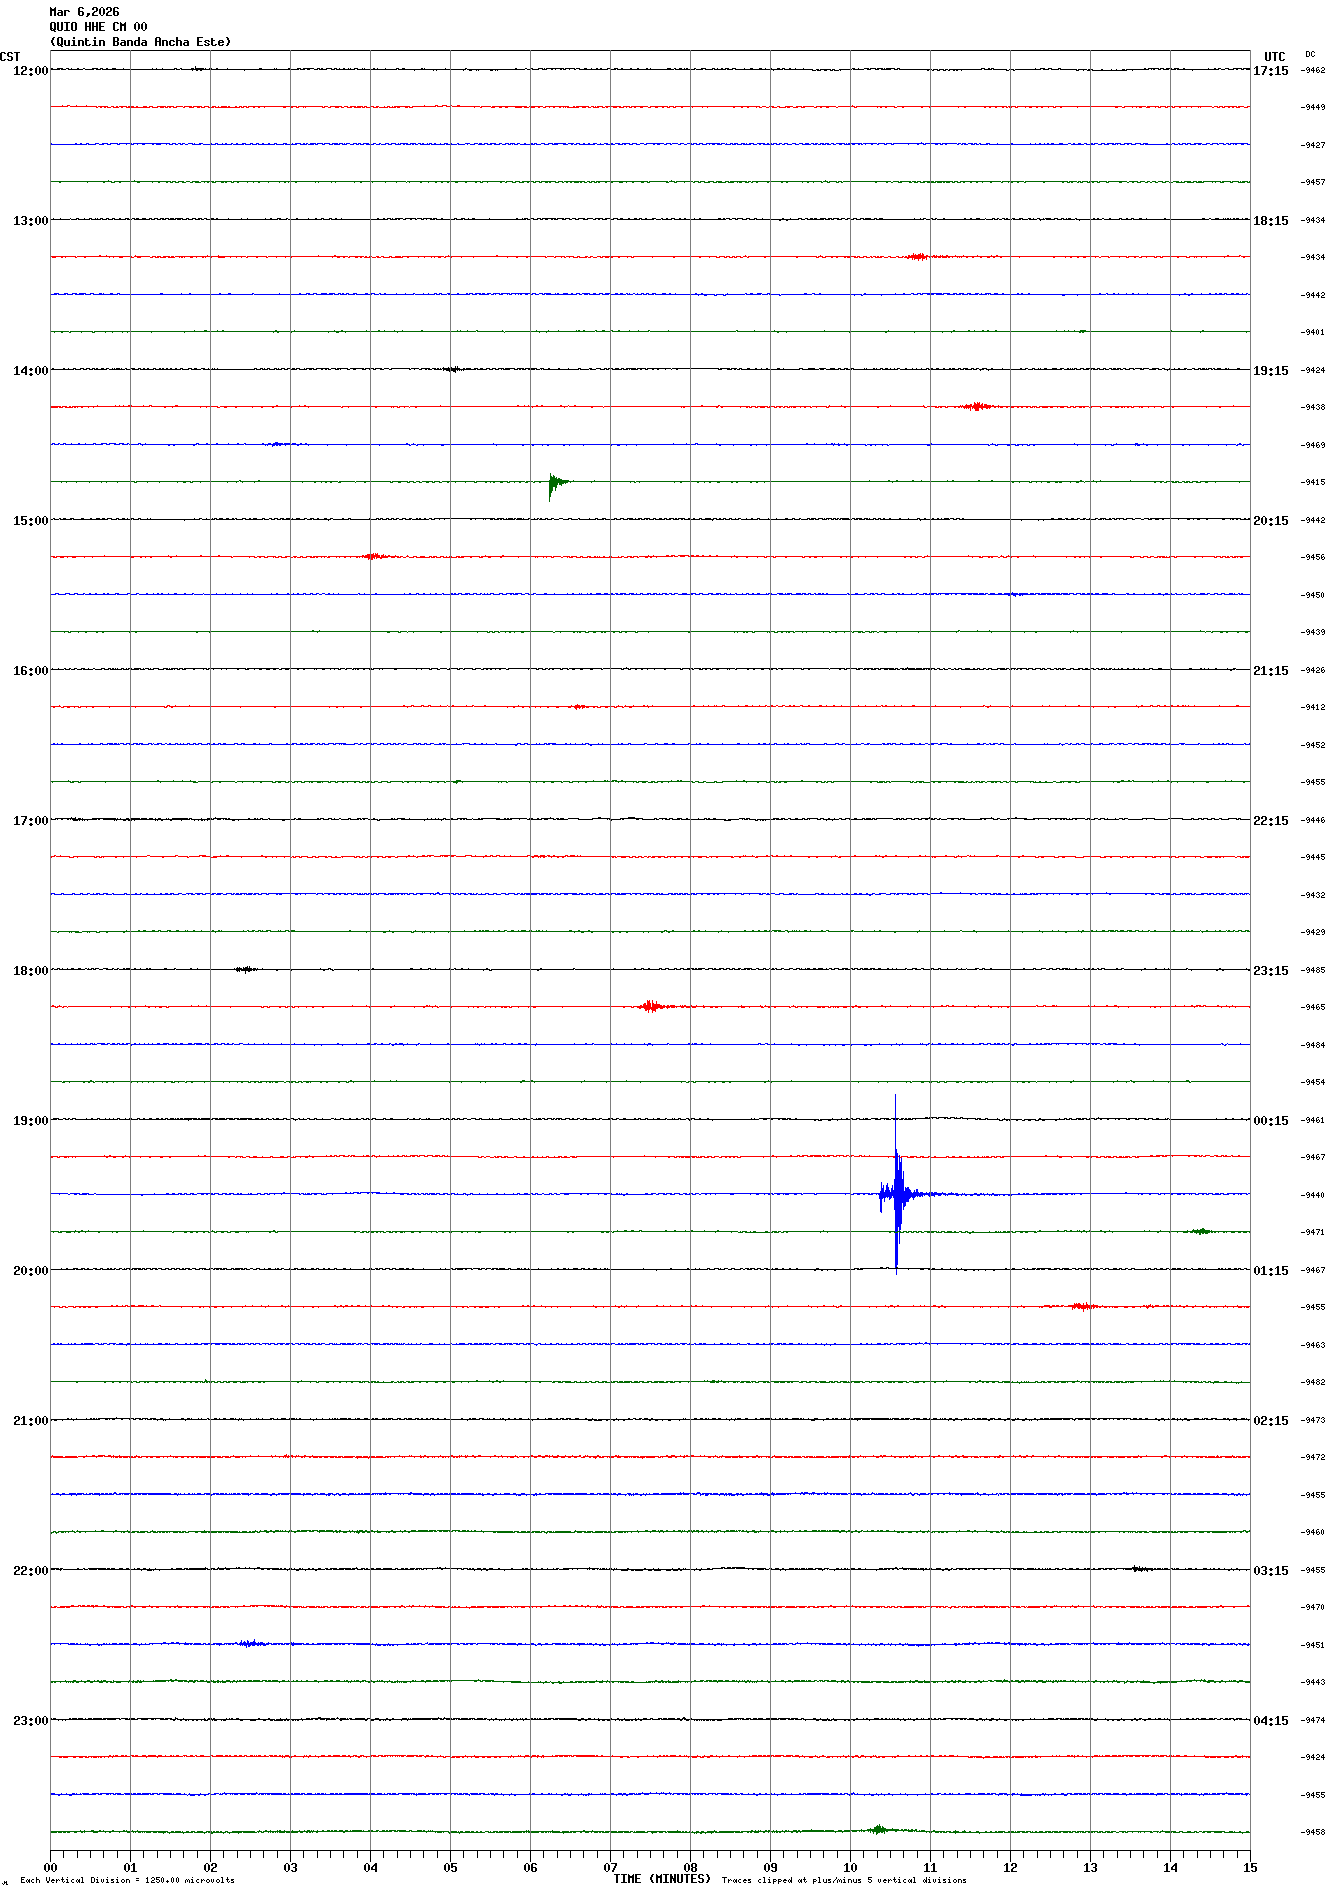Select the green bump on the bottom trace

tap(878, 1830)
